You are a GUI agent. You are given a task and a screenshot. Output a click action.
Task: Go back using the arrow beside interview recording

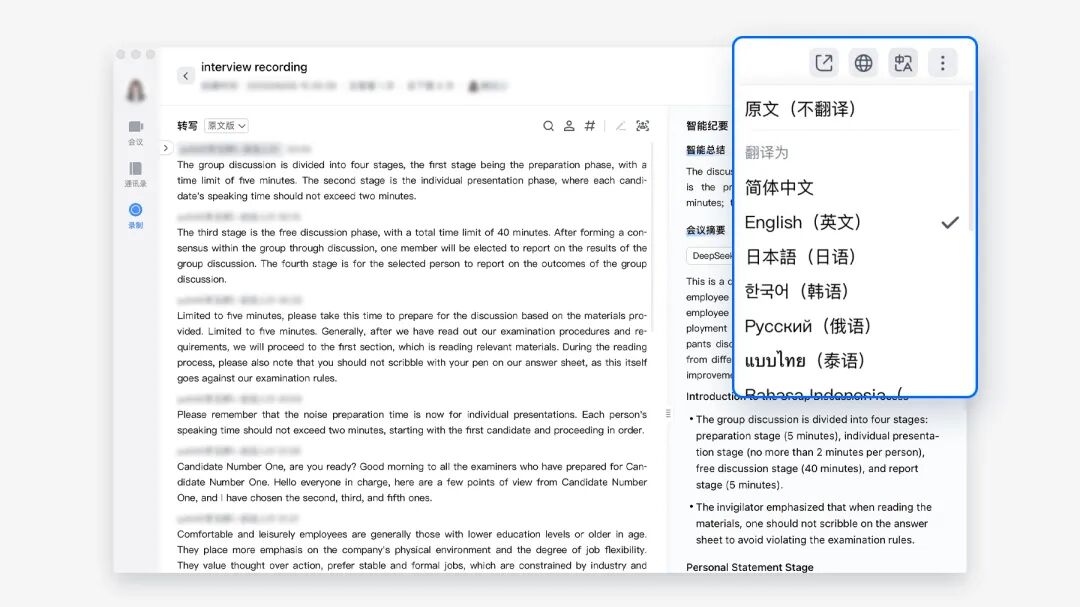185,76
